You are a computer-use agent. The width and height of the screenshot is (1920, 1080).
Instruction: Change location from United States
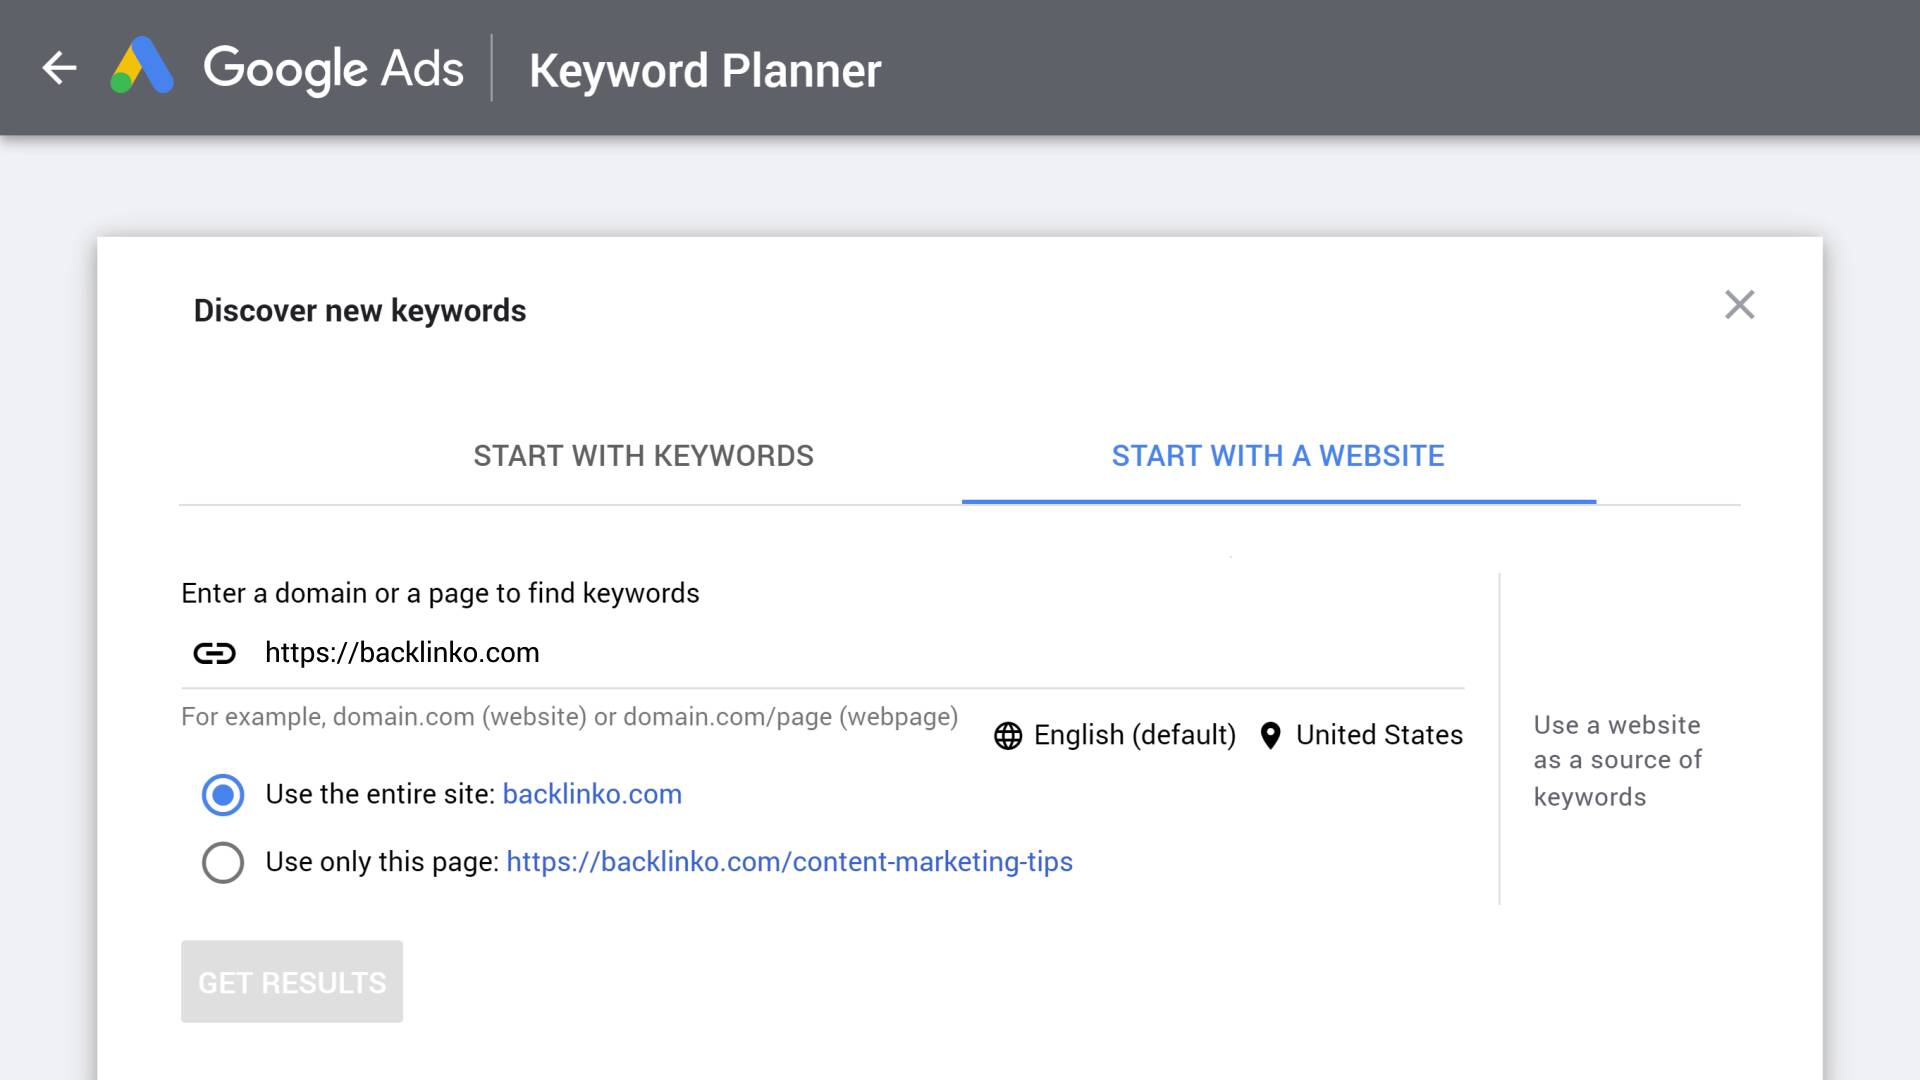click(x=1379, y=735)
